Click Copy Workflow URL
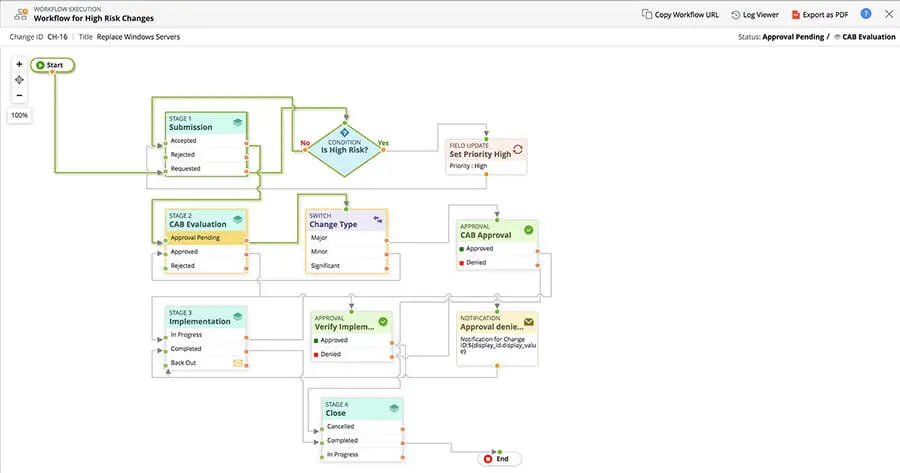900x473 pixels. (x=680, y=14)
